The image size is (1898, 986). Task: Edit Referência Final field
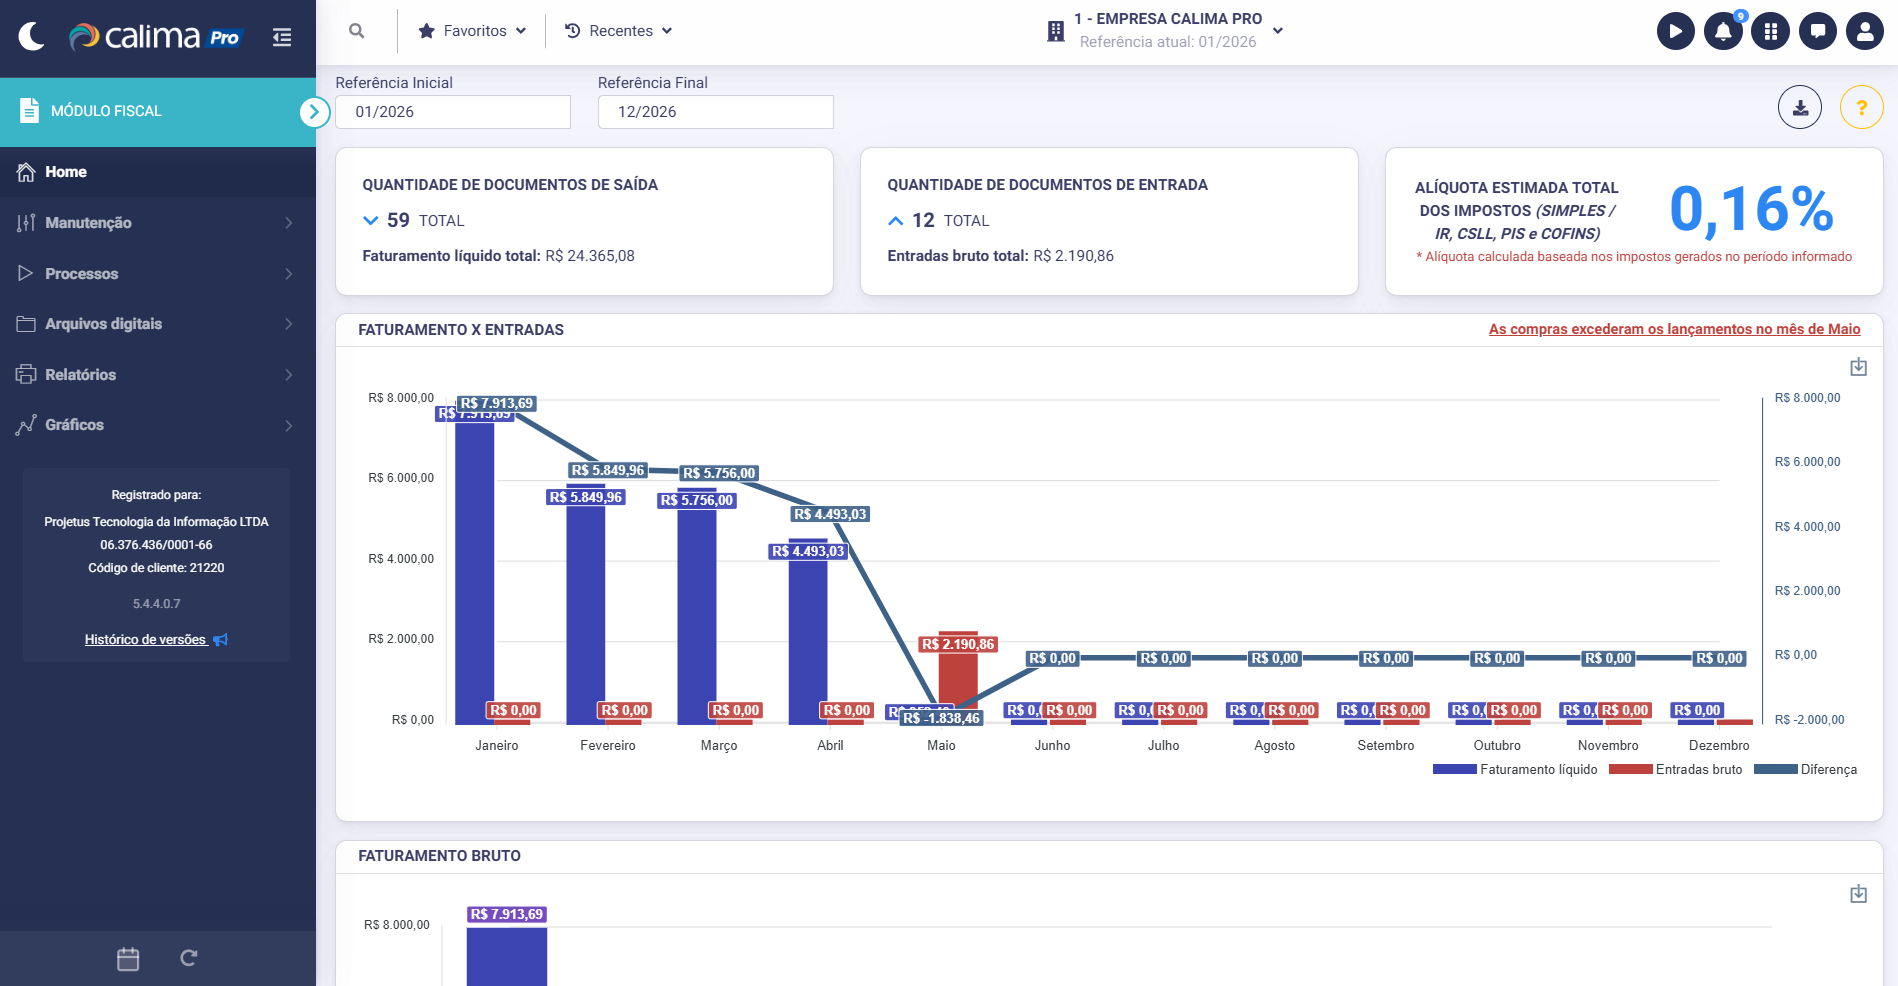pos(715,112)
